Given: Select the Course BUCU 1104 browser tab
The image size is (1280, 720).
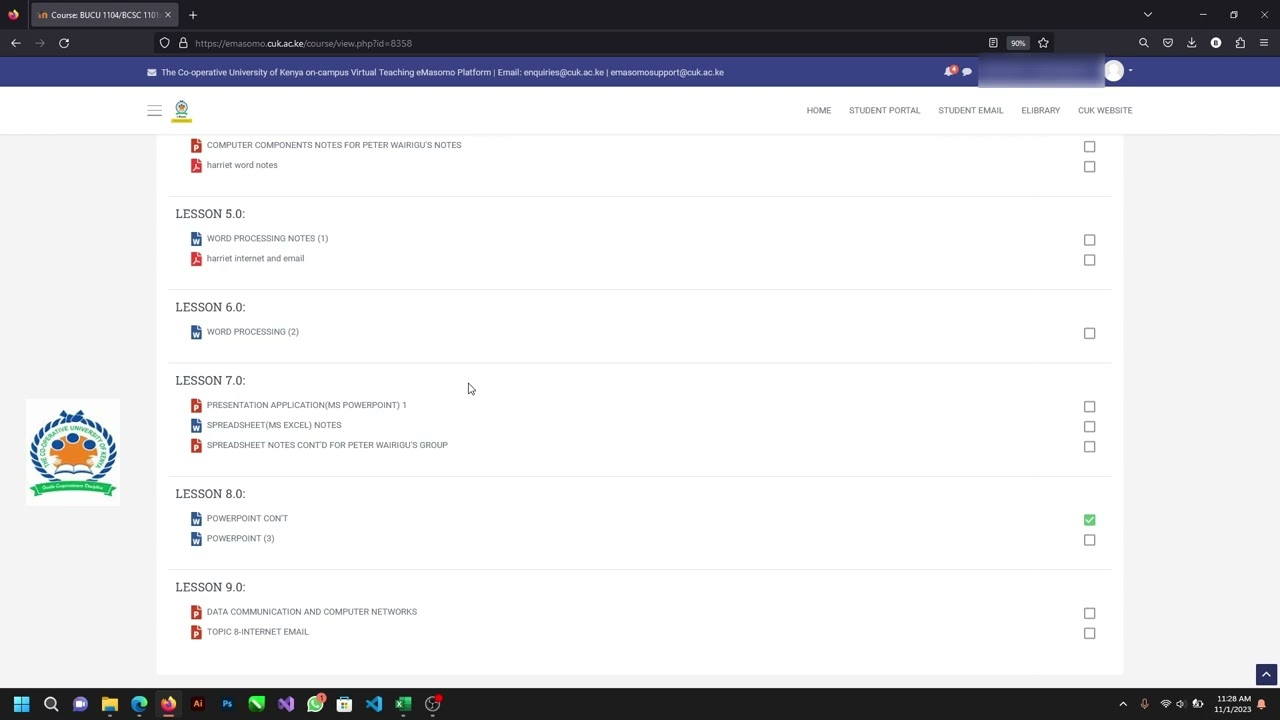Looking at the screenshot, I should 105,15.
